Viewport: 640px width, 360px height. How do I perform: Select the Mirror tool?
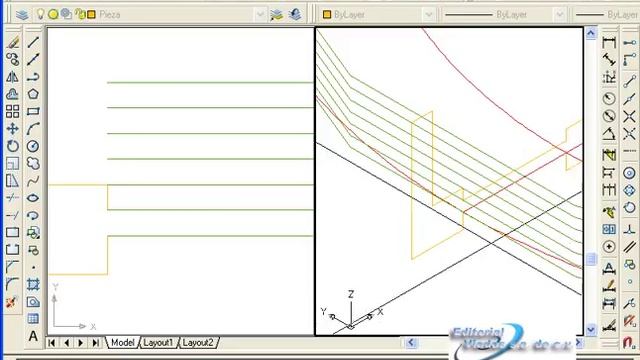click(13, 77)
